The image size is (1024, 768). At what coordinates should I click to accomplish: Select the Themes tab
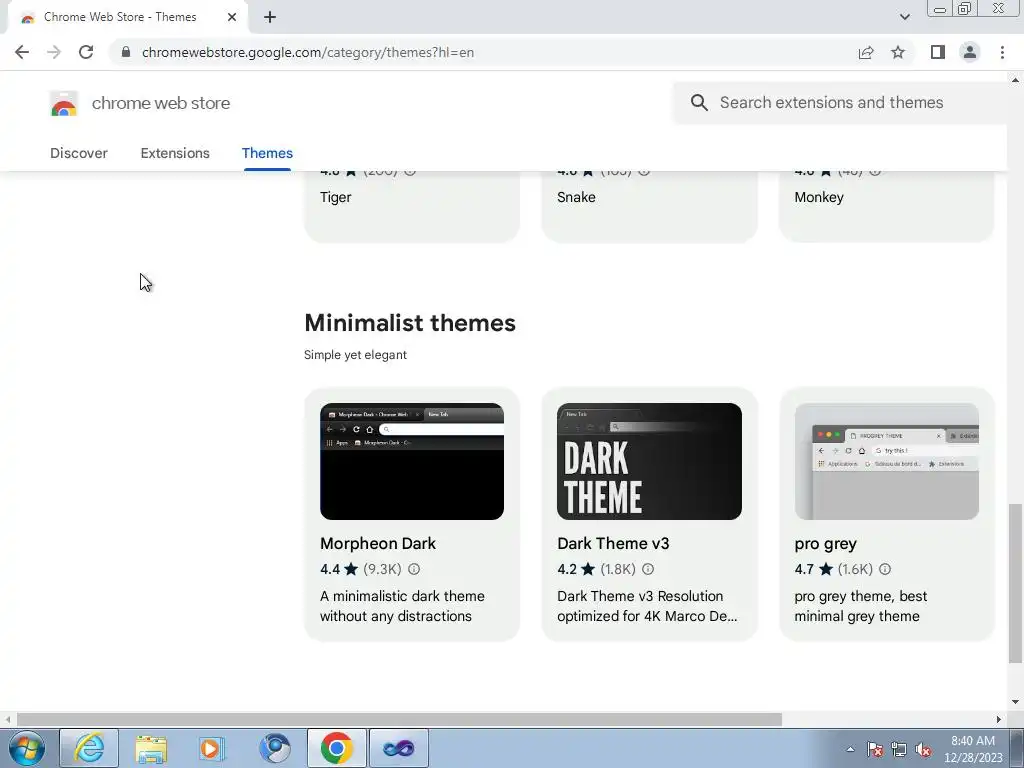(267, 153)
